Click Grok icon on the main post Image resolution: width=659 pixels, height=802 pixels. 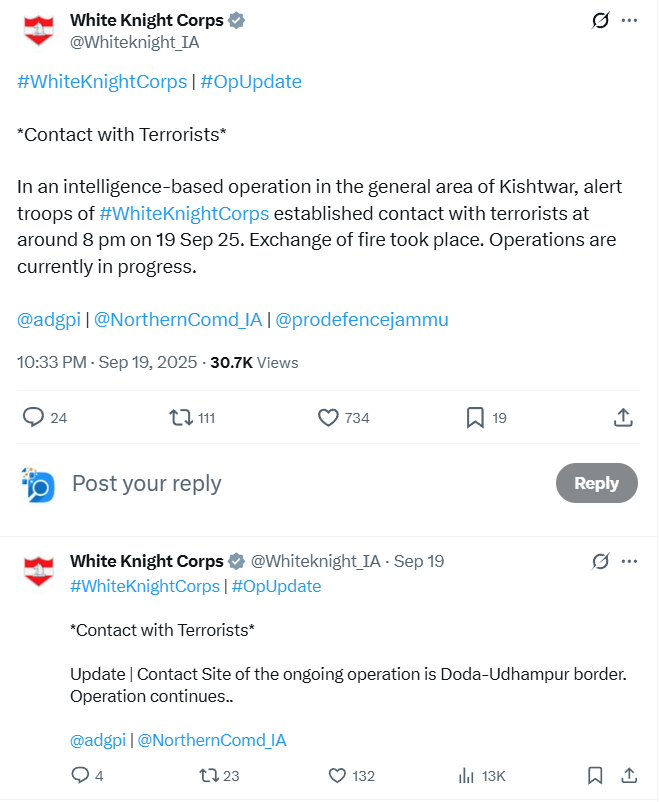pyautogui.click(x=601, y=21)
